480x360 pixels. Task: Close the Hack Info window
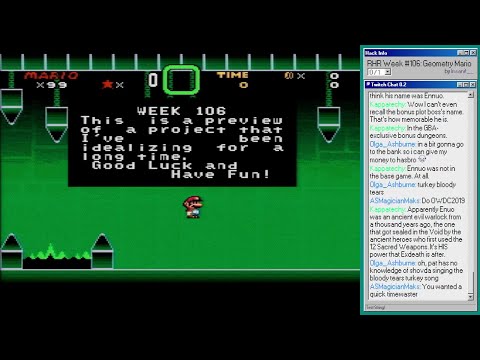pos(473,53)
